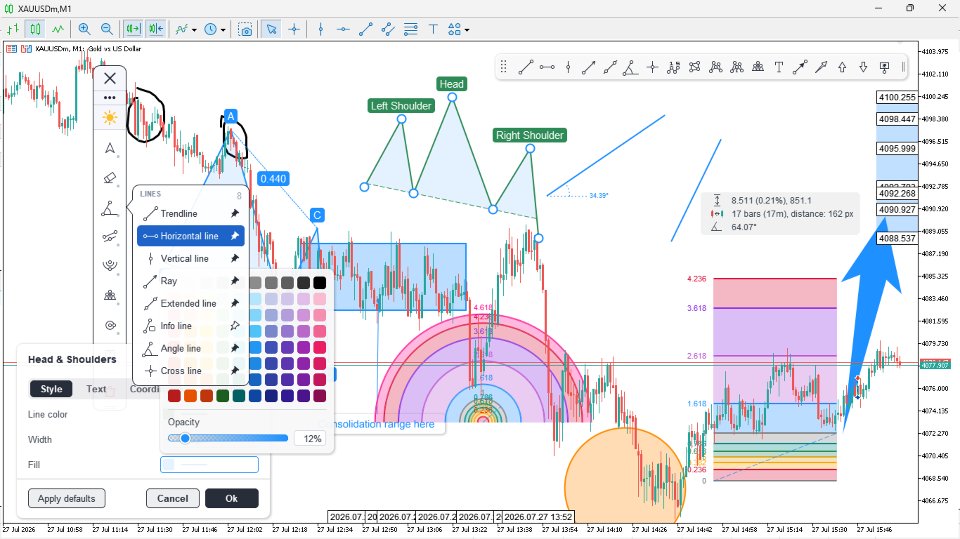Open sidebar more options dots

[x=110, y=97]
